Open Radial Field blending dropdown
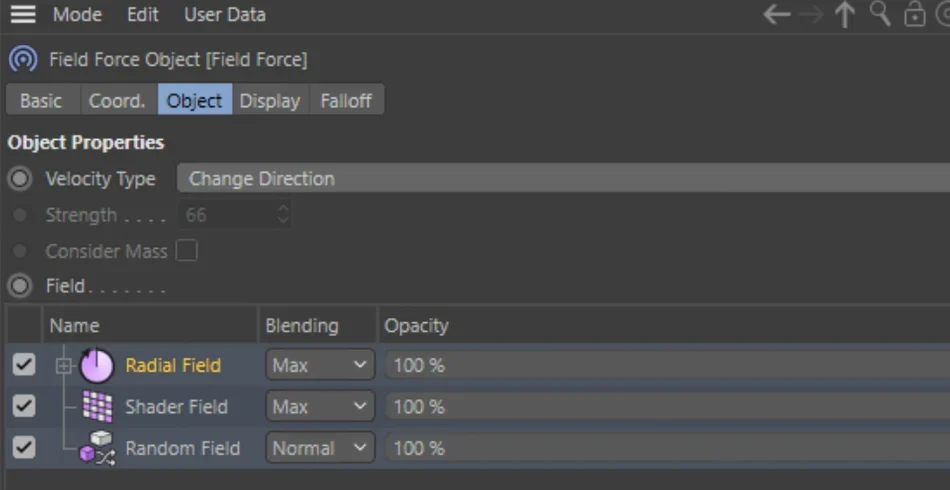 pyautogui.click(x=320, y=365)
